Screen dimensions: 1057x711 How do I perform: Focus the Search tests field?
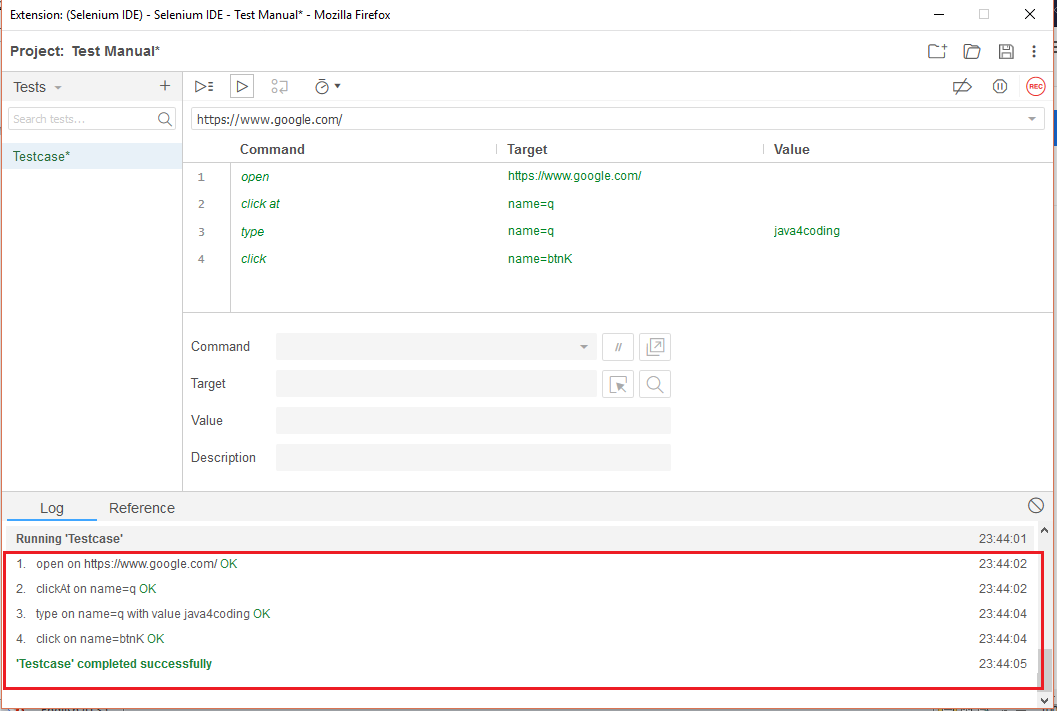tap(84, 119)
